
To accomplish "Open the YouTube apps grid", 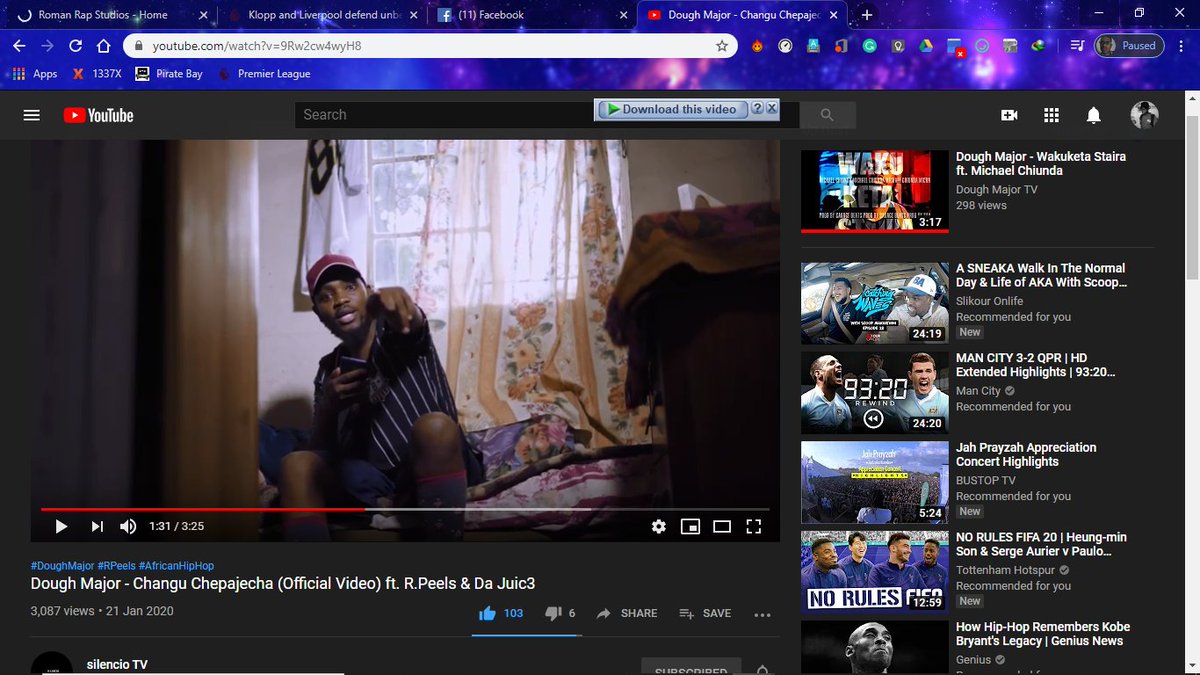I will [1051, 115].
